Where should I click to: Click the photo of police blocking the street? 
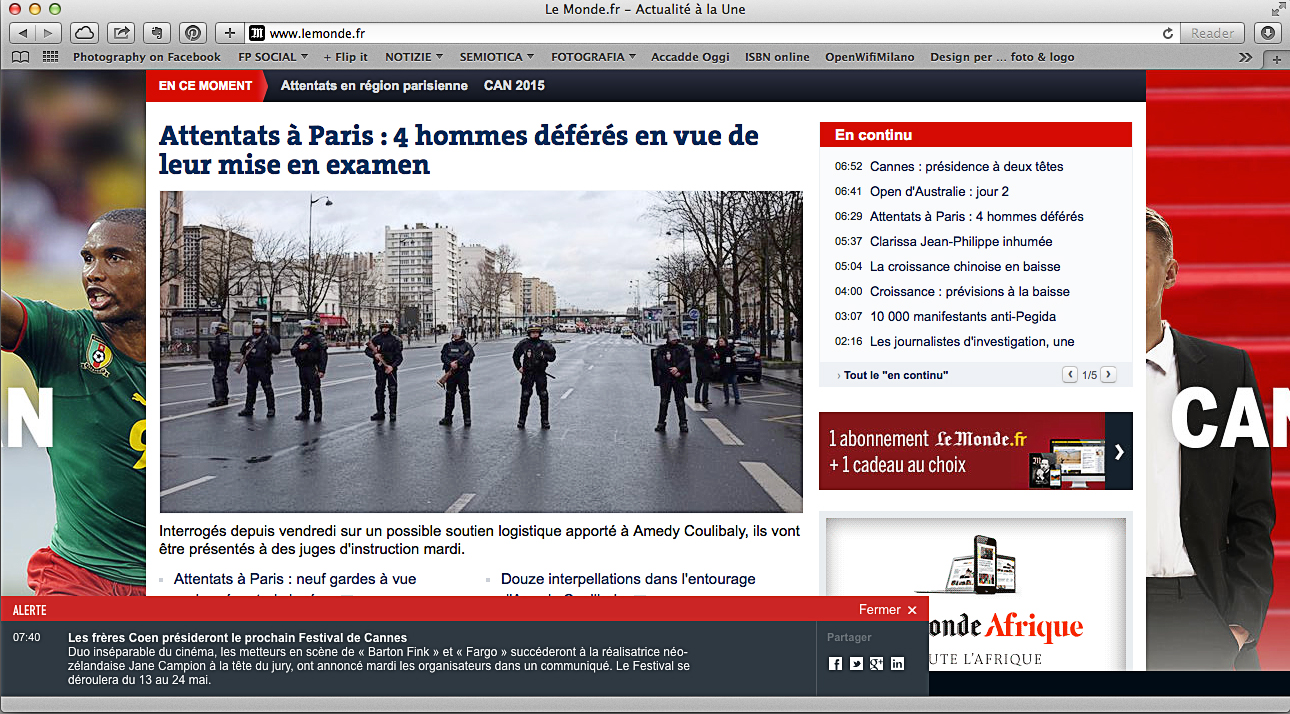point(481,352)
